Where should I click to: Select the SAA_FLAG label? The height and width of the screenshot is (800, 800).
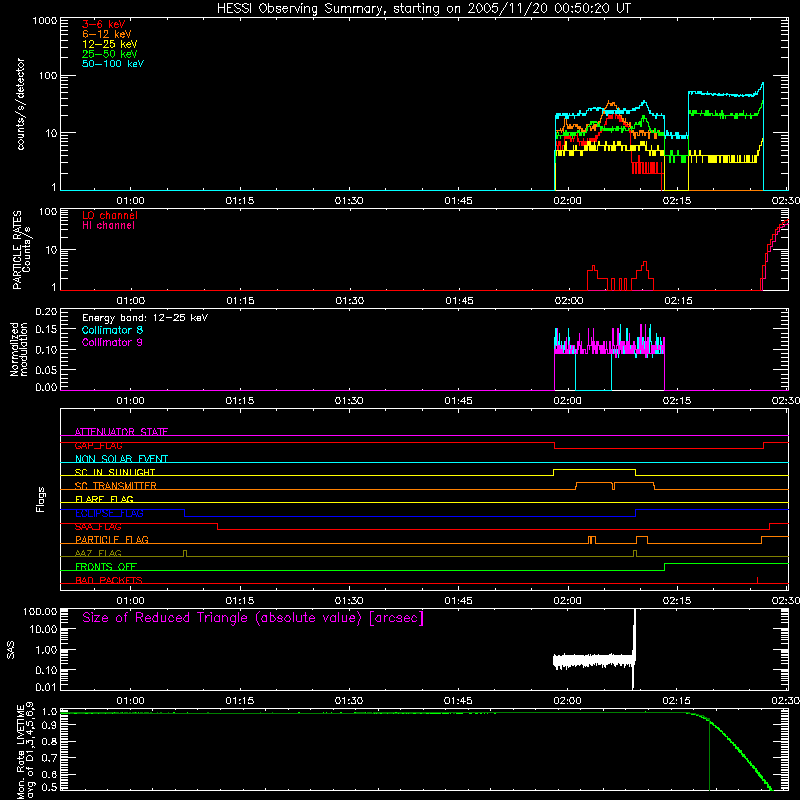[98, 527]
